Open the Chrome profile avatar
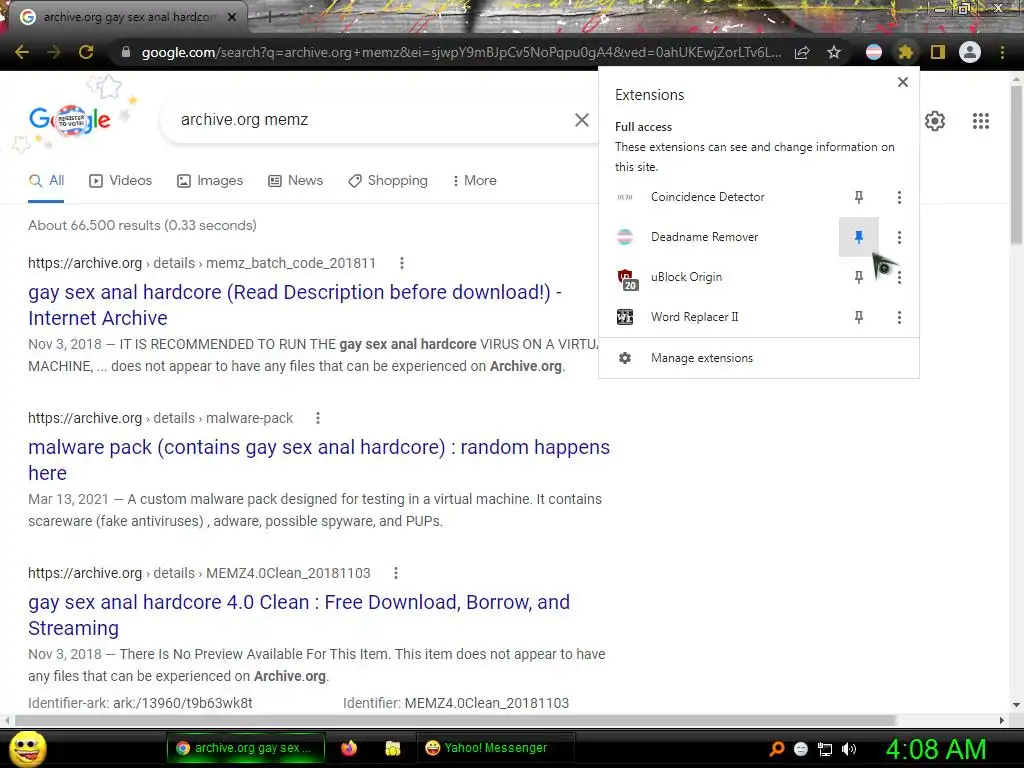This screenshot has width=1024, height=768. pos(970,52)
